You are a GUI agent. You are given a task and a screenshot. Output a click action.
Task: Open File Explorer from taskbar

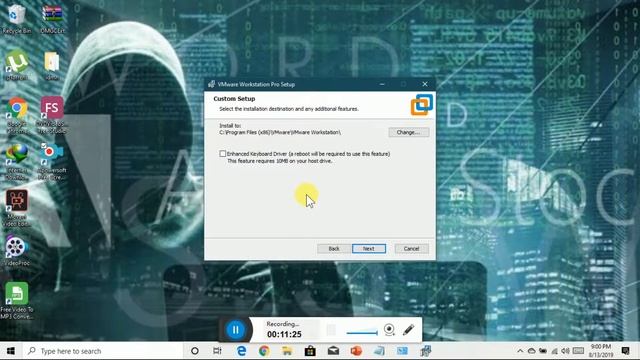click(287, 351)
